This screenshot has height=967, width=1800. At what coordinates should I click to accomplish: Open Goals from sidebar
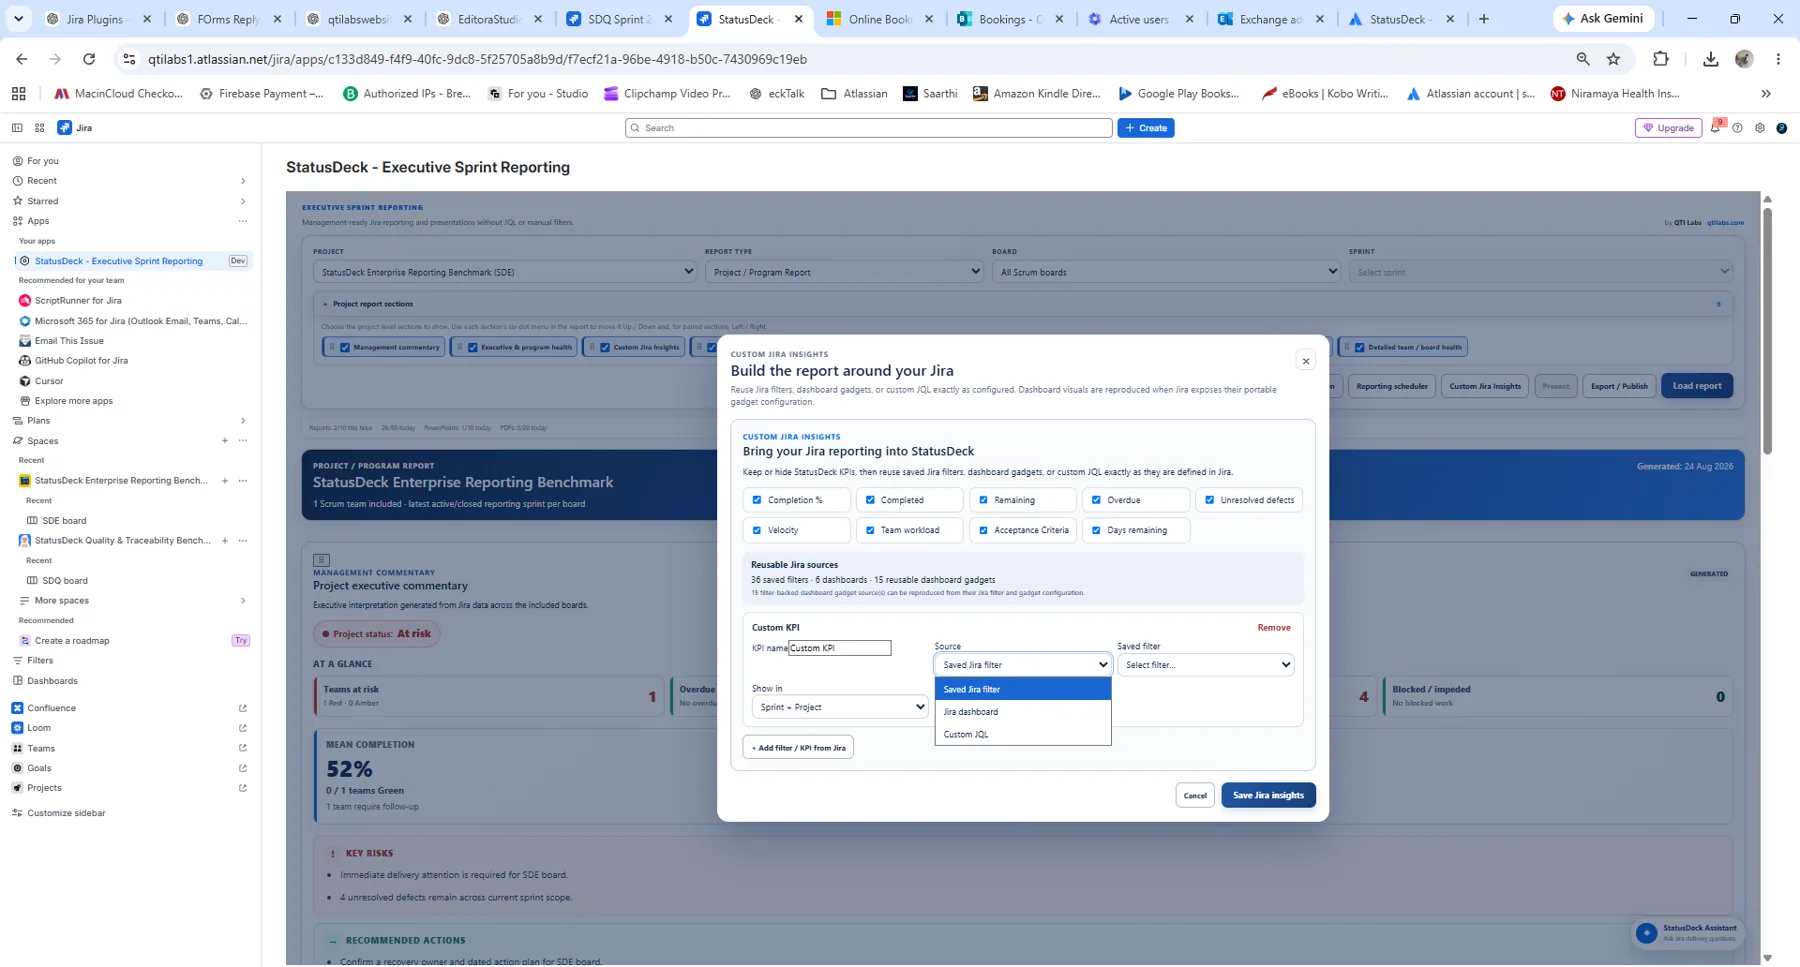click(x=39, y=768)
